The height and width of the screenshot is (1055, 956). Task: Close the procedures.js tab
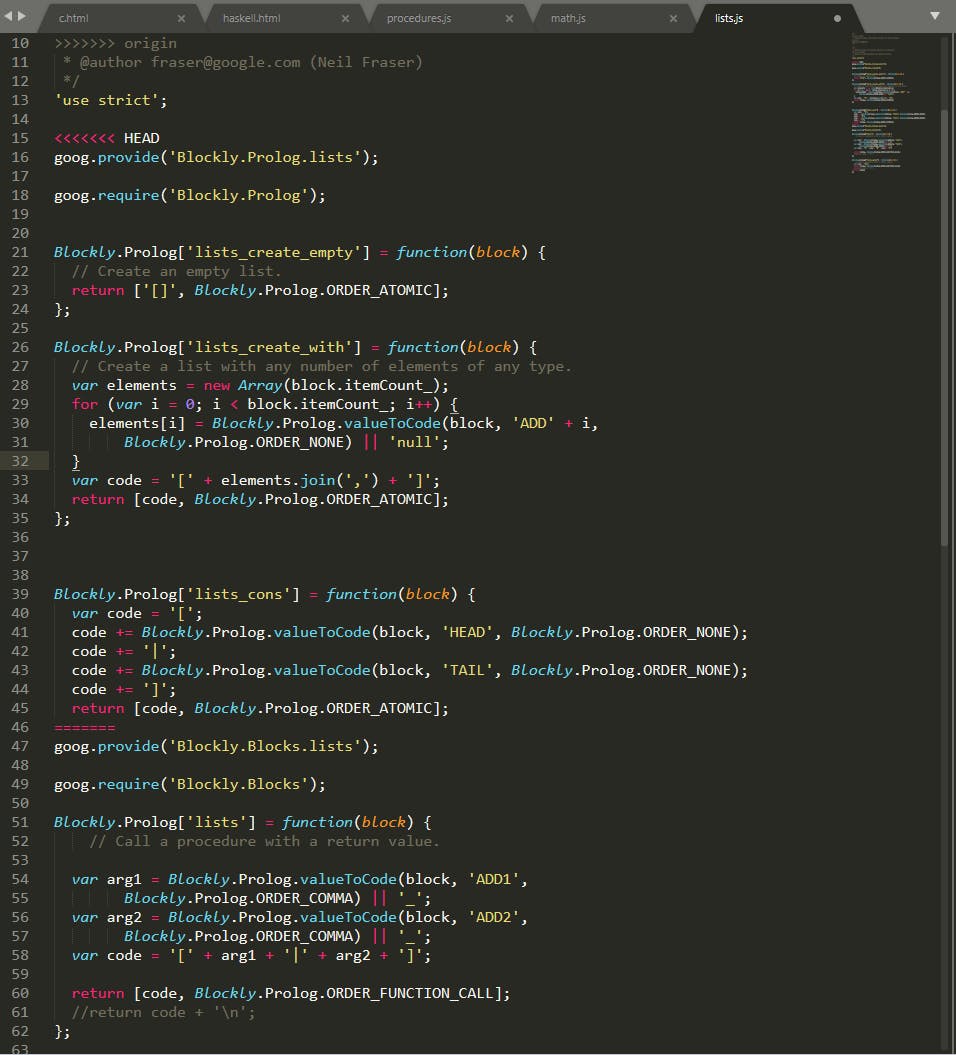coord(509,19)
